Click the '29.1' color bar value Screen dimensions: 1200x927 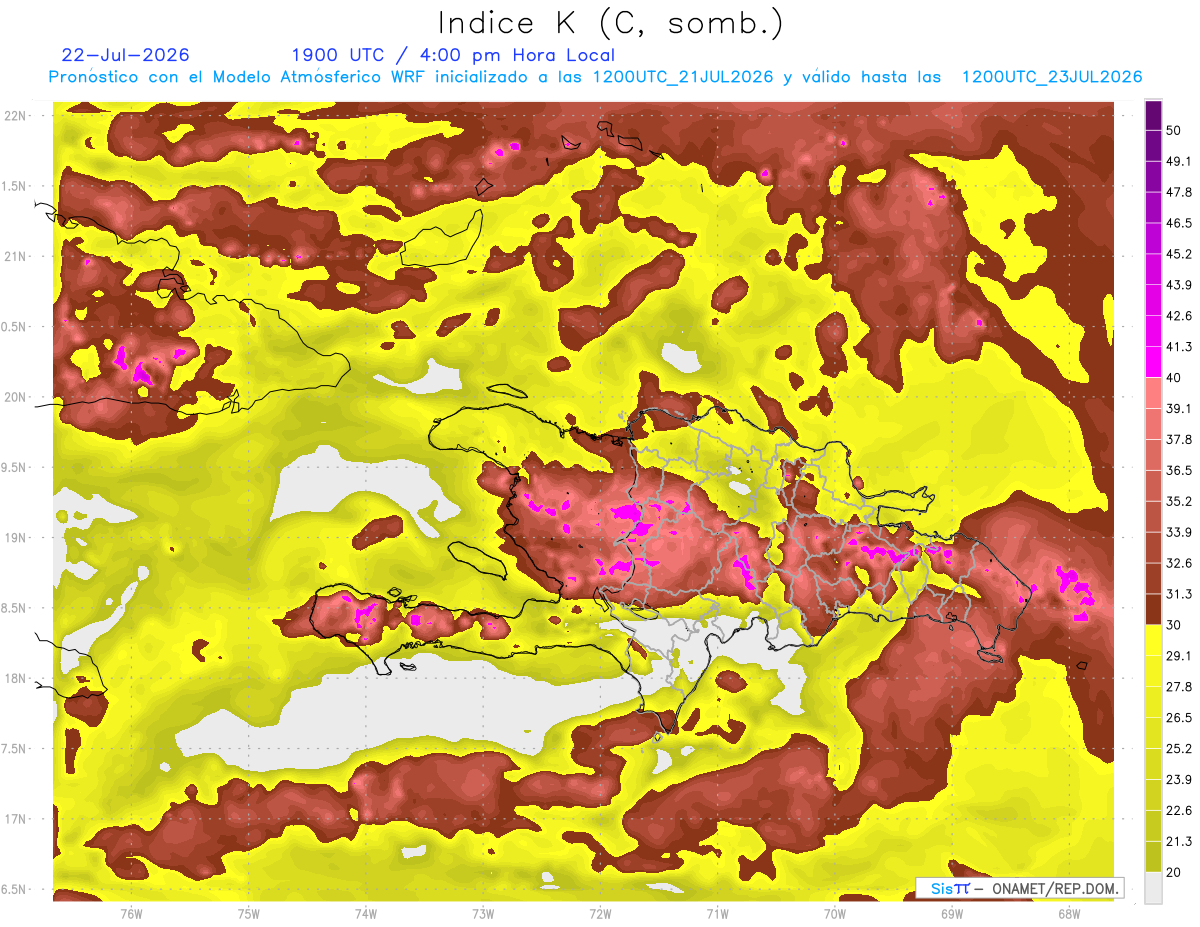coord(1179,656)
